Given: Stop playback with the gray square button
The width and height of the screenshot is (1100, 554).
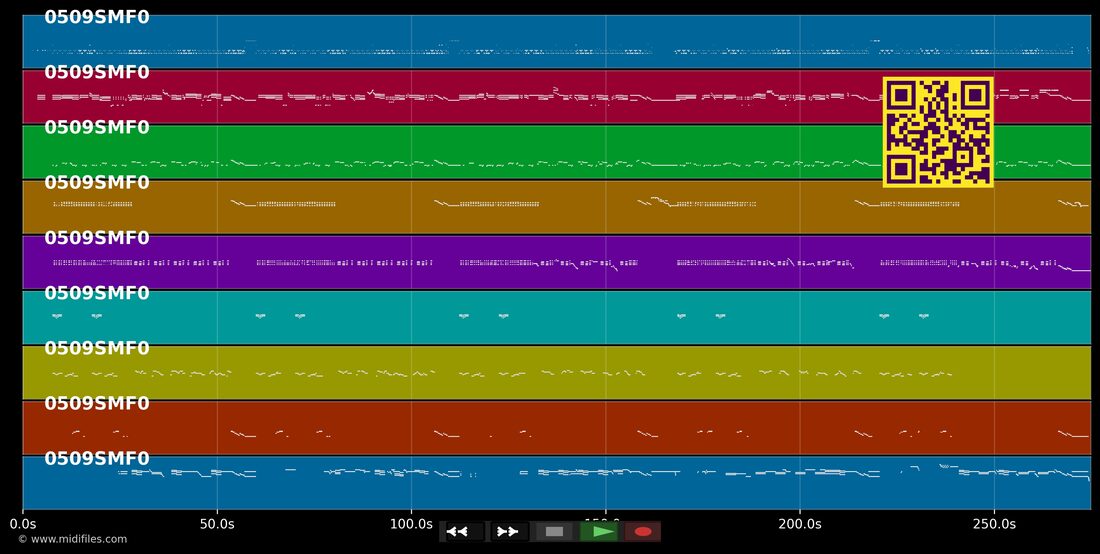Looking at the screenshot, I should point(554,532).
